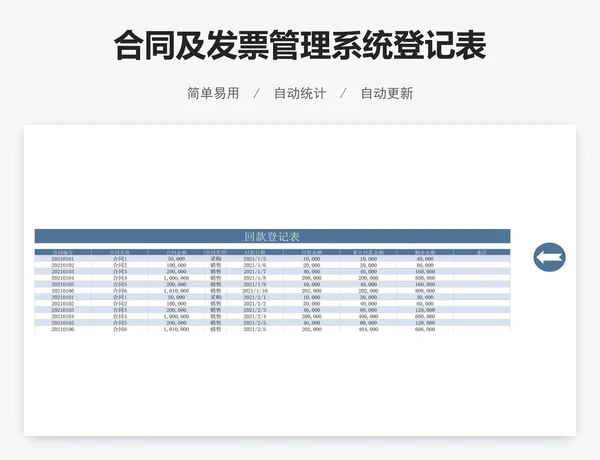Click contract amount 50,000 in the 2021/1/5 row
Screen dimensions: 600x460
176,259
